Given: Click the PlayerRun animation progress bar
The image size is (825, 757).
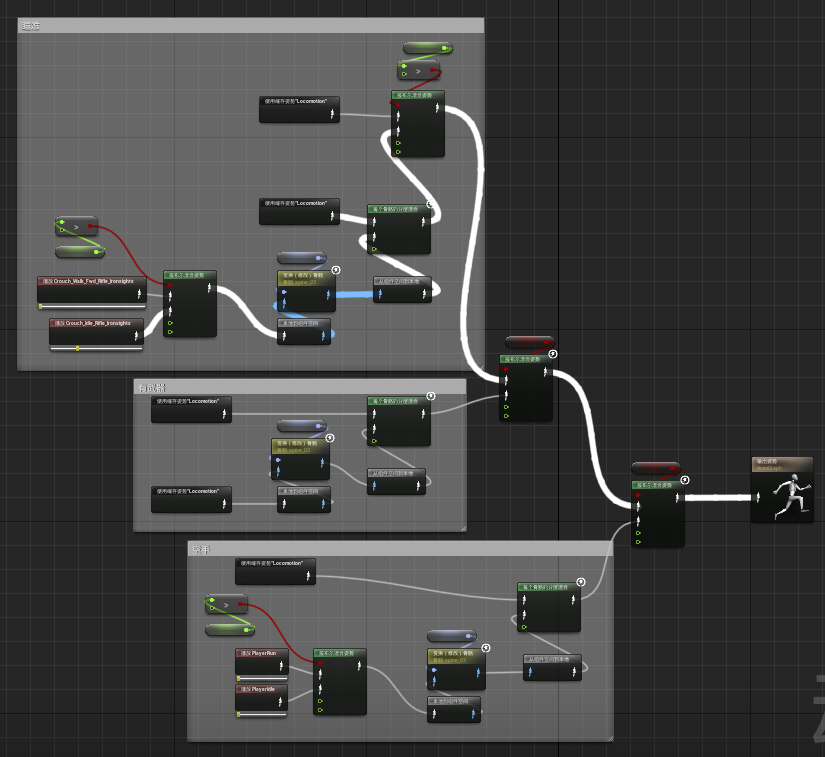Looking at the screenshot, I should coord(261,678).
